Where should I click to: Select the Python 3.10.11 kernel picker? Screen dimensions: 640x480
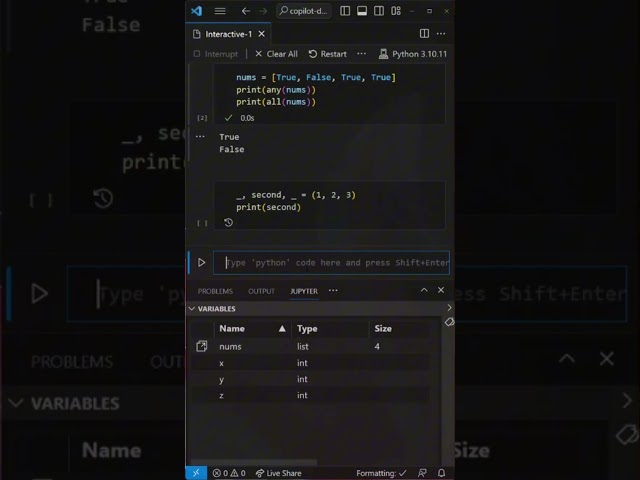coord(413,54)
